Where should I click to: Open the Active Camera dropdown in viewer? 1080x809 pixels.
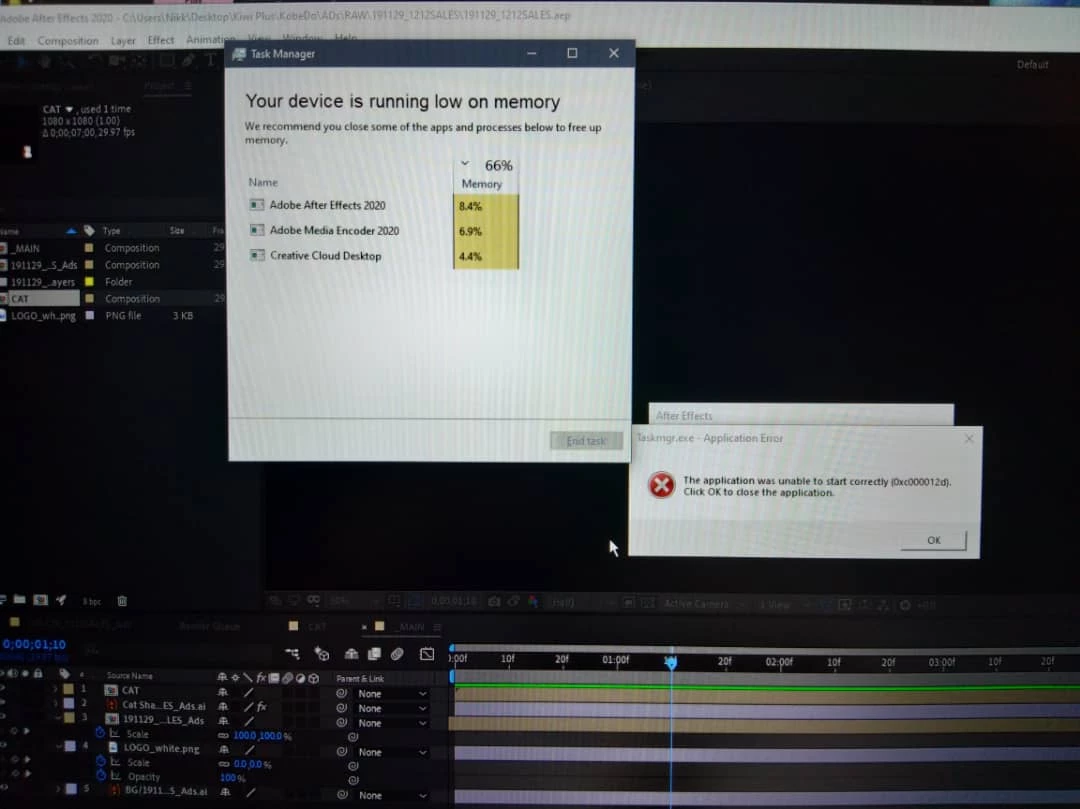coord(705,604)
